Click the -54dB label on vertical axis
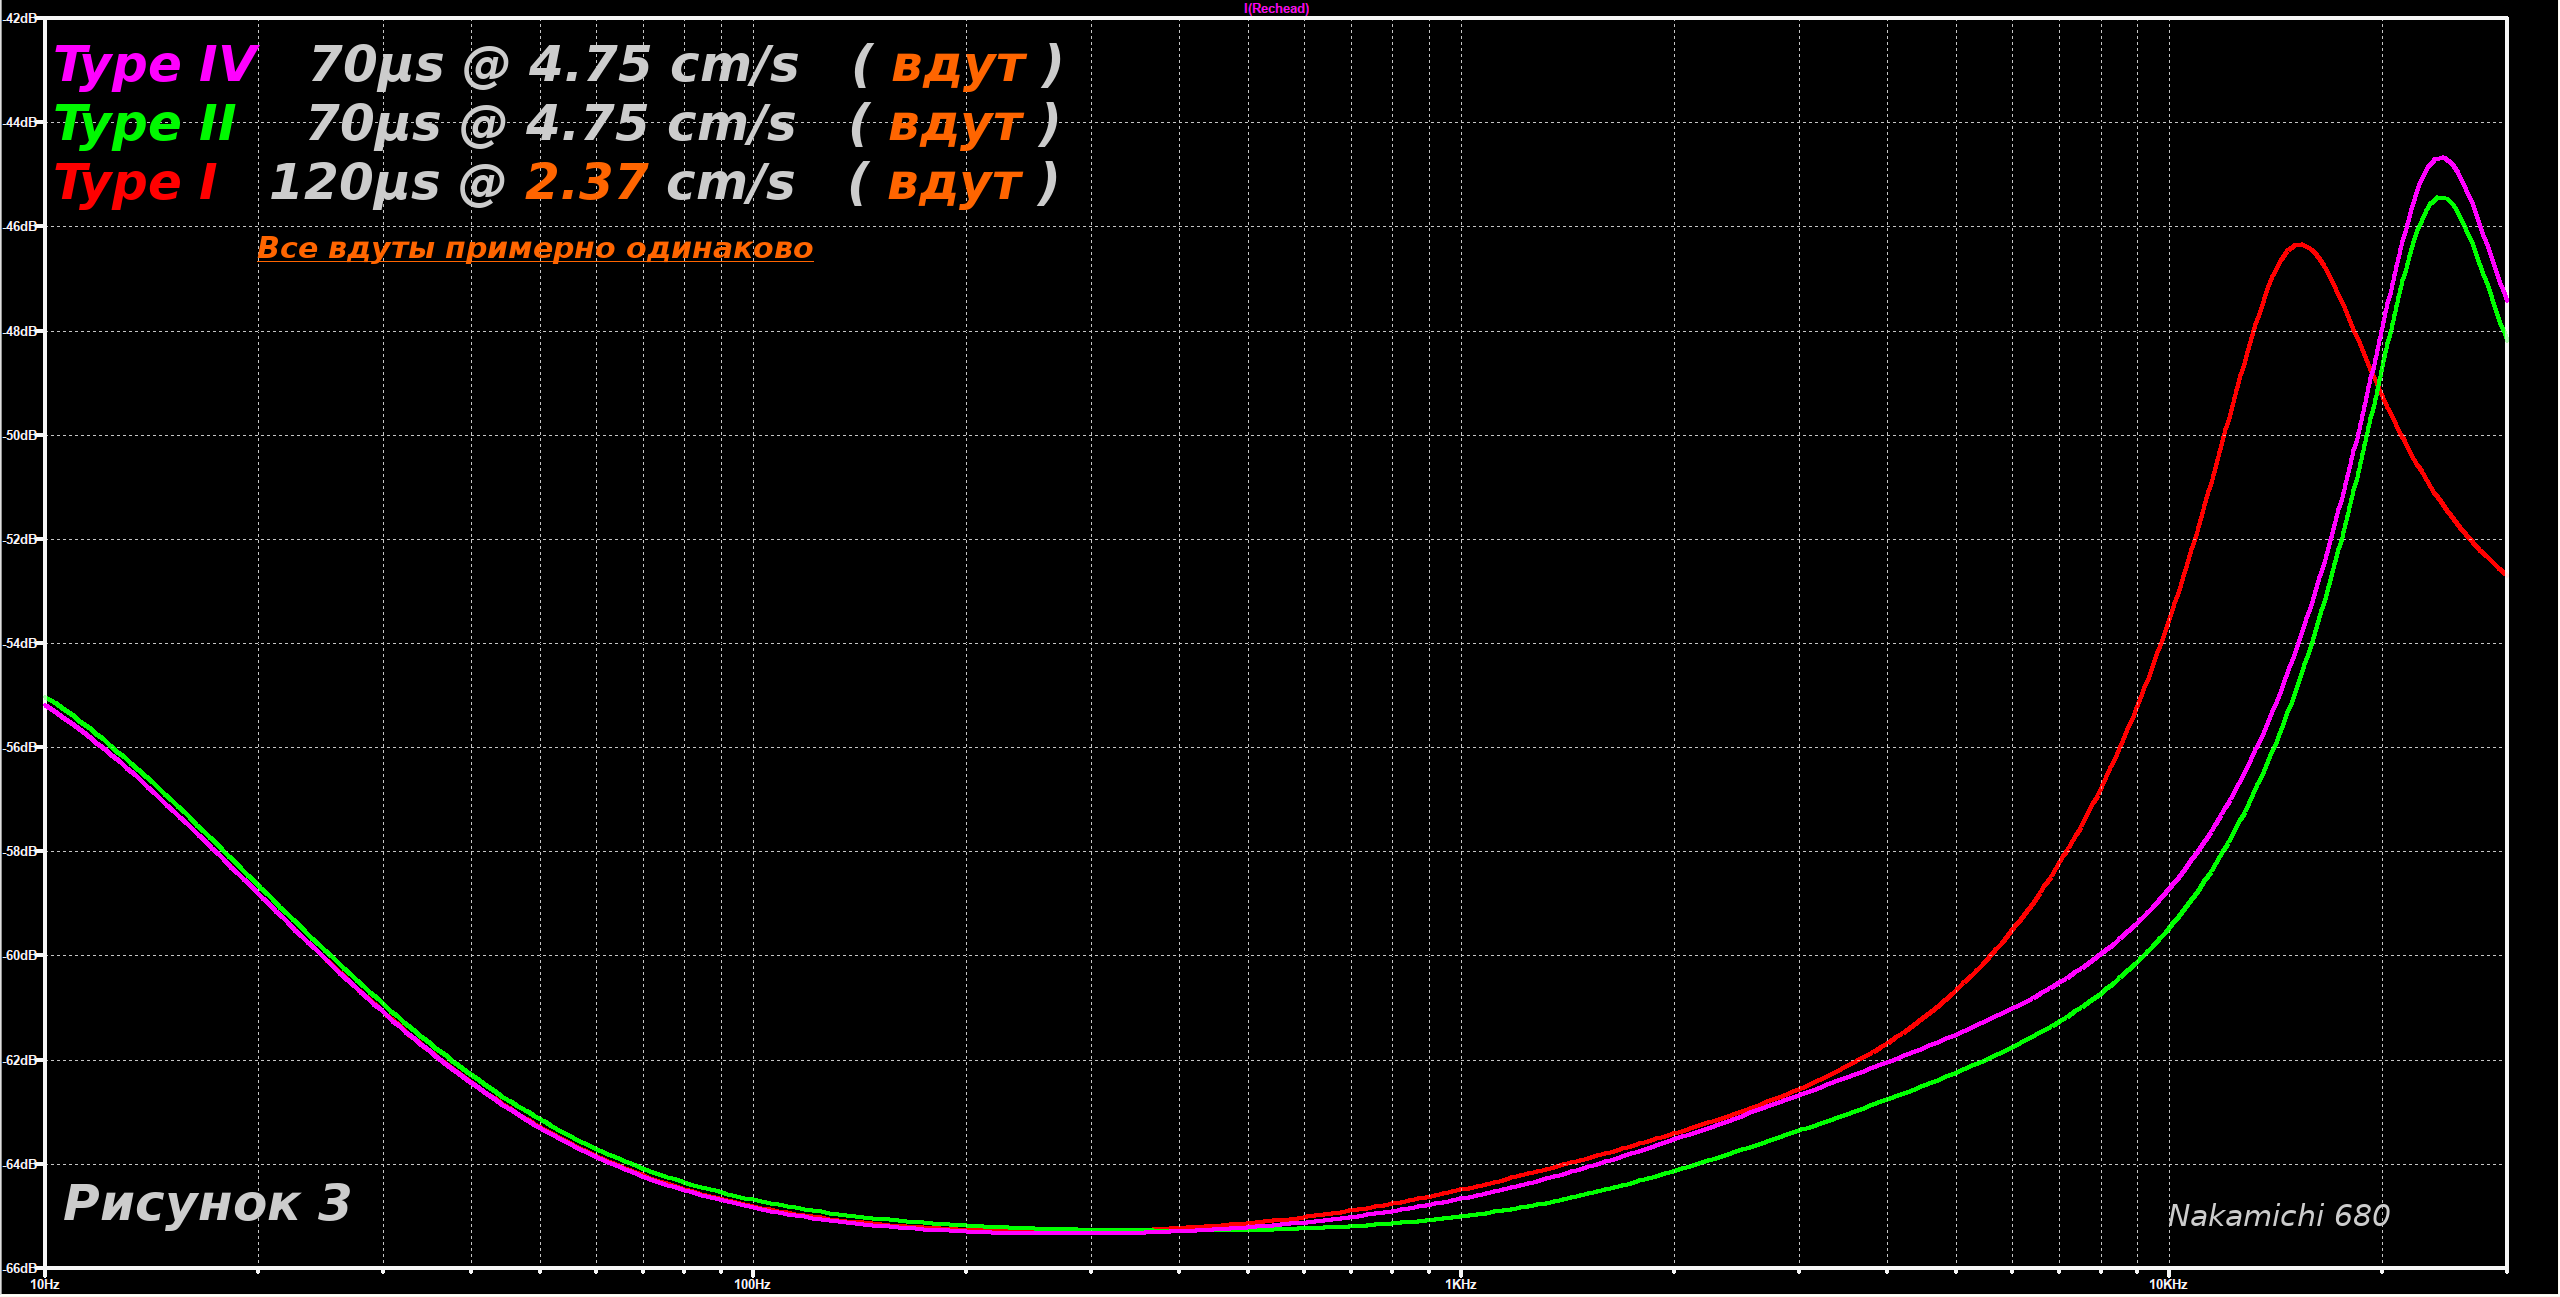 pyautogui.click(x=20, y=643)
